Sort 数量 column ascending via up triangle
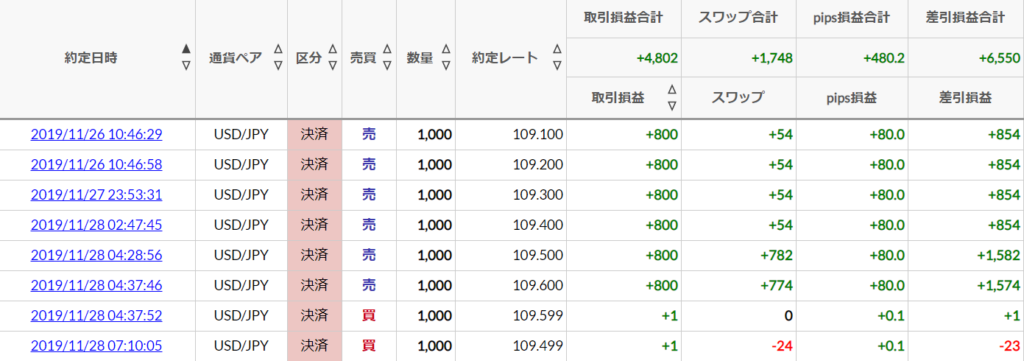Image resolution: width=1024 pixels, height=361 pixels. pos(446,48)
